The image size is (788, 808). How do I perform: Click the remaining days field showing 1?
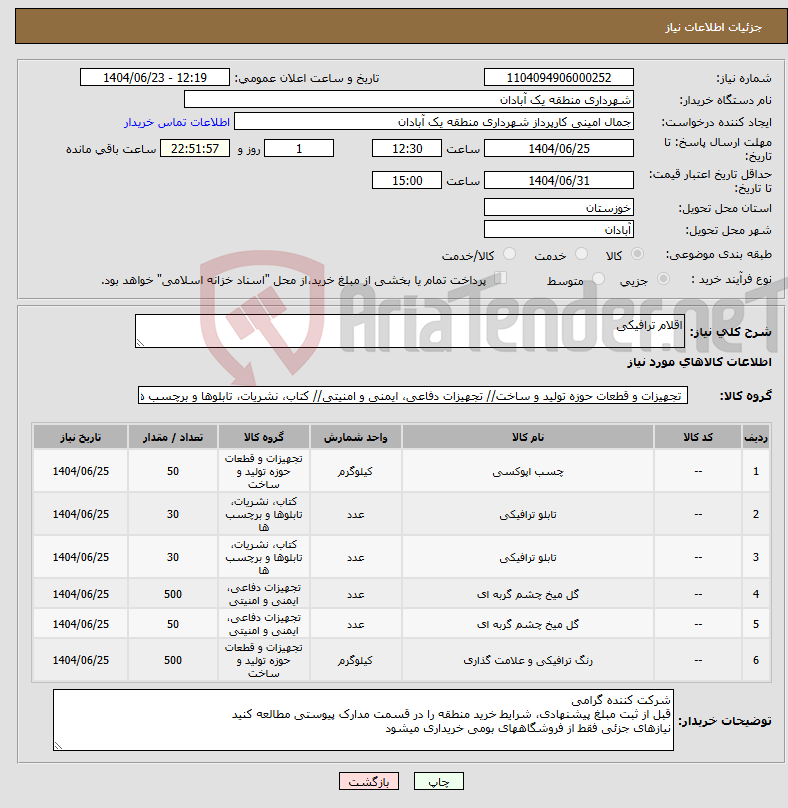click(x=299, y=149)
